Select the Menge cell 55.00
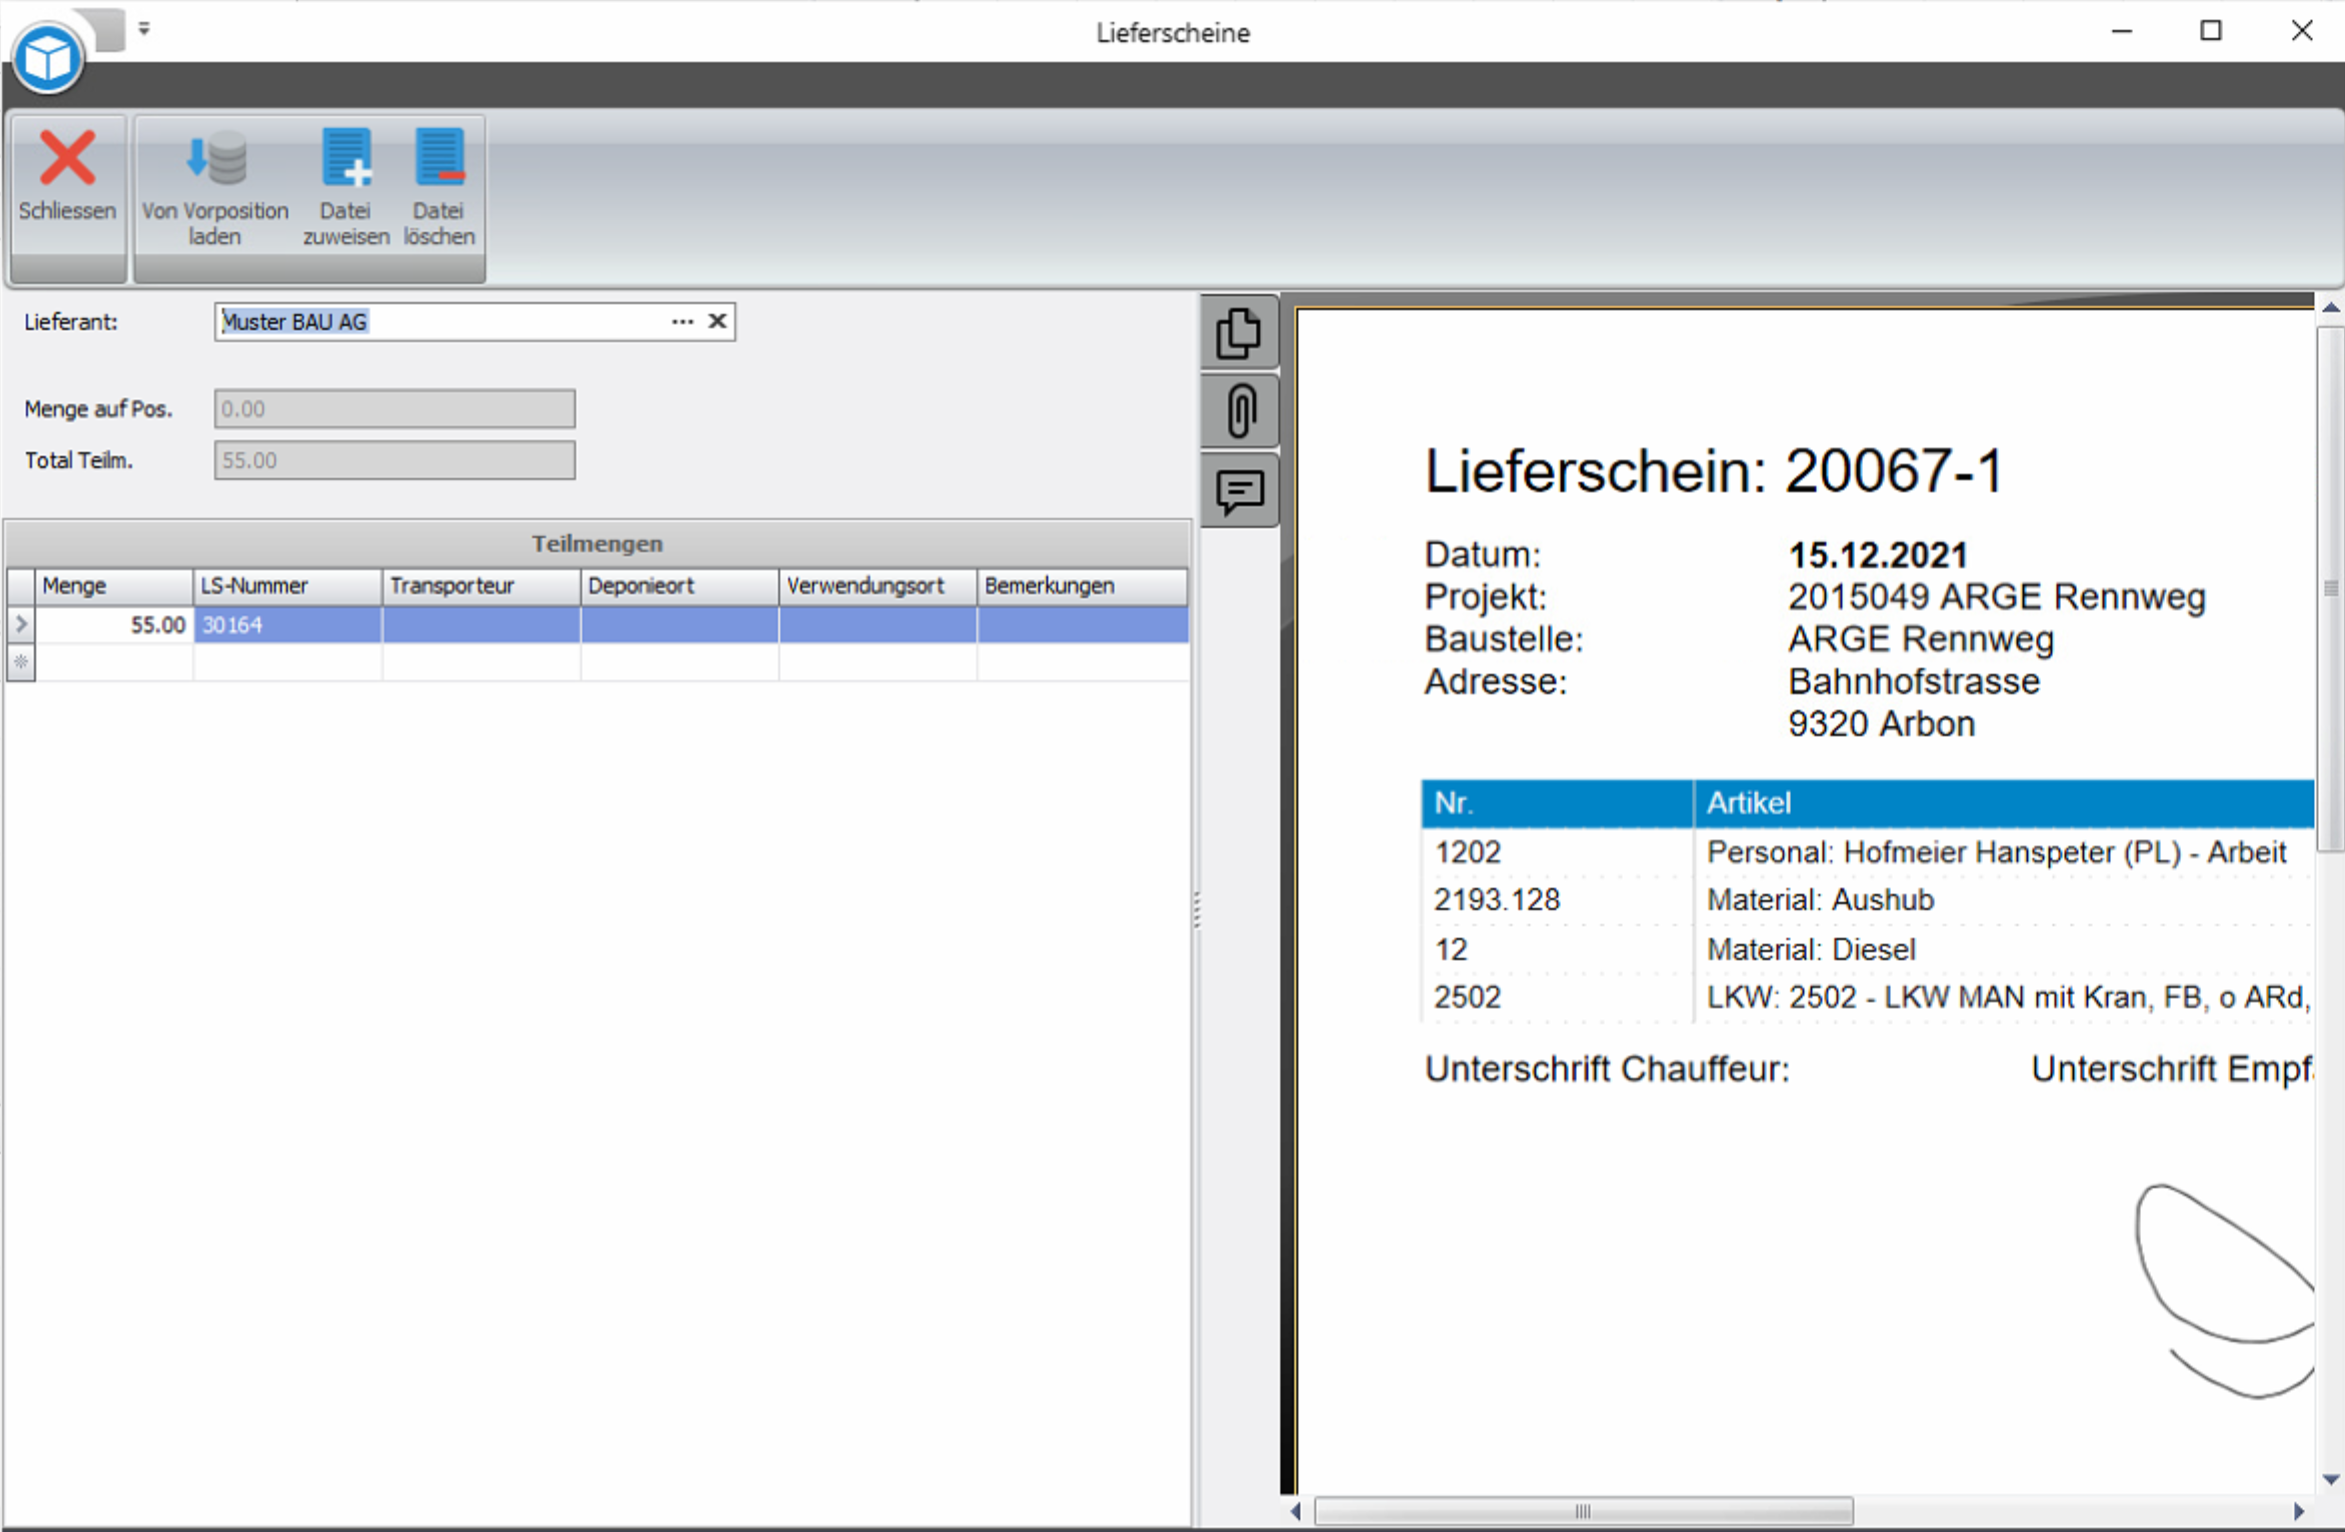2345x1532 pixels. coord(114,625)
